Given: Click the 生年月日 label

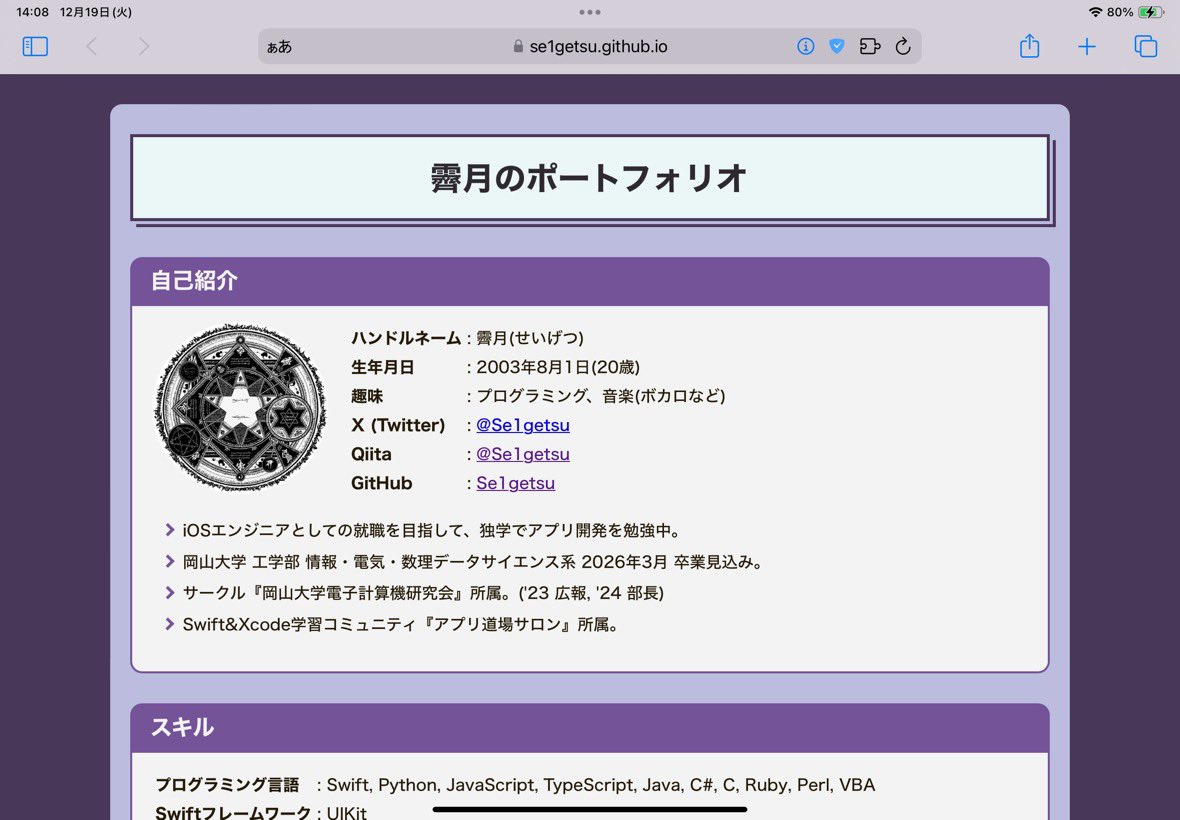Looking at the screenshot, I should pyautogui.click(x=382, y=367).
